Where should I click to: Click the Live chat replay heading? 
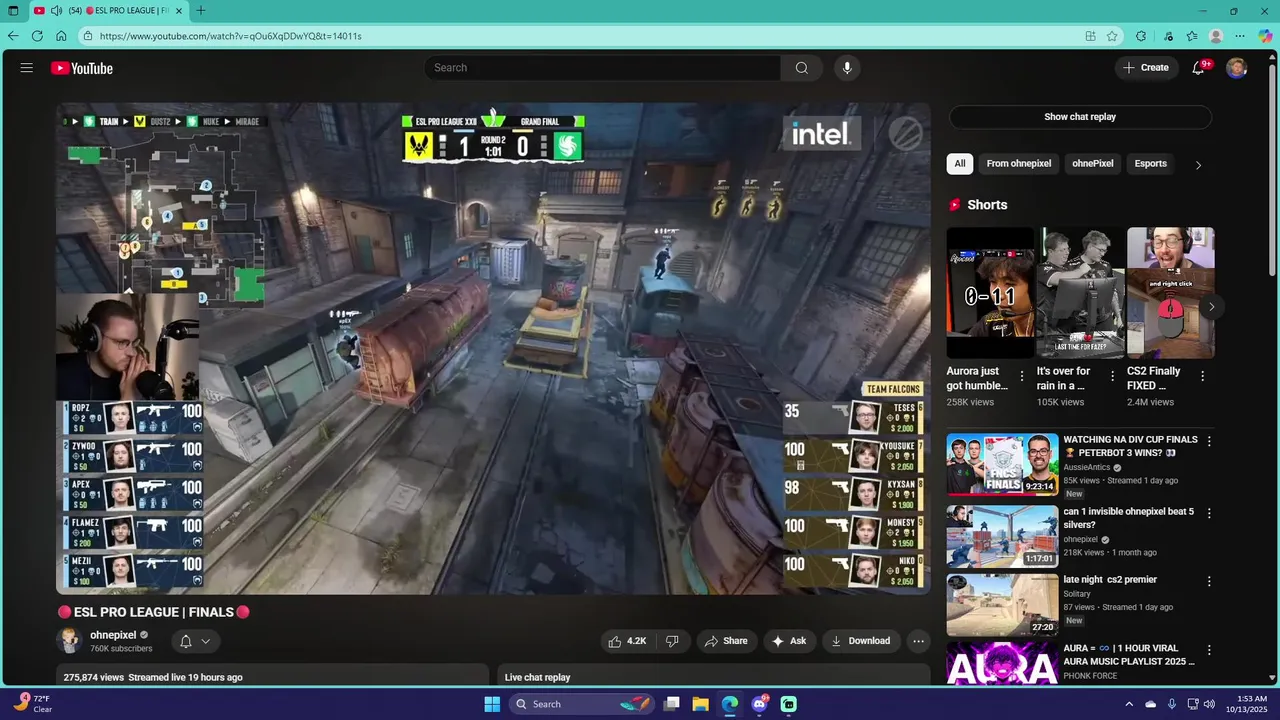coord(537,677)
